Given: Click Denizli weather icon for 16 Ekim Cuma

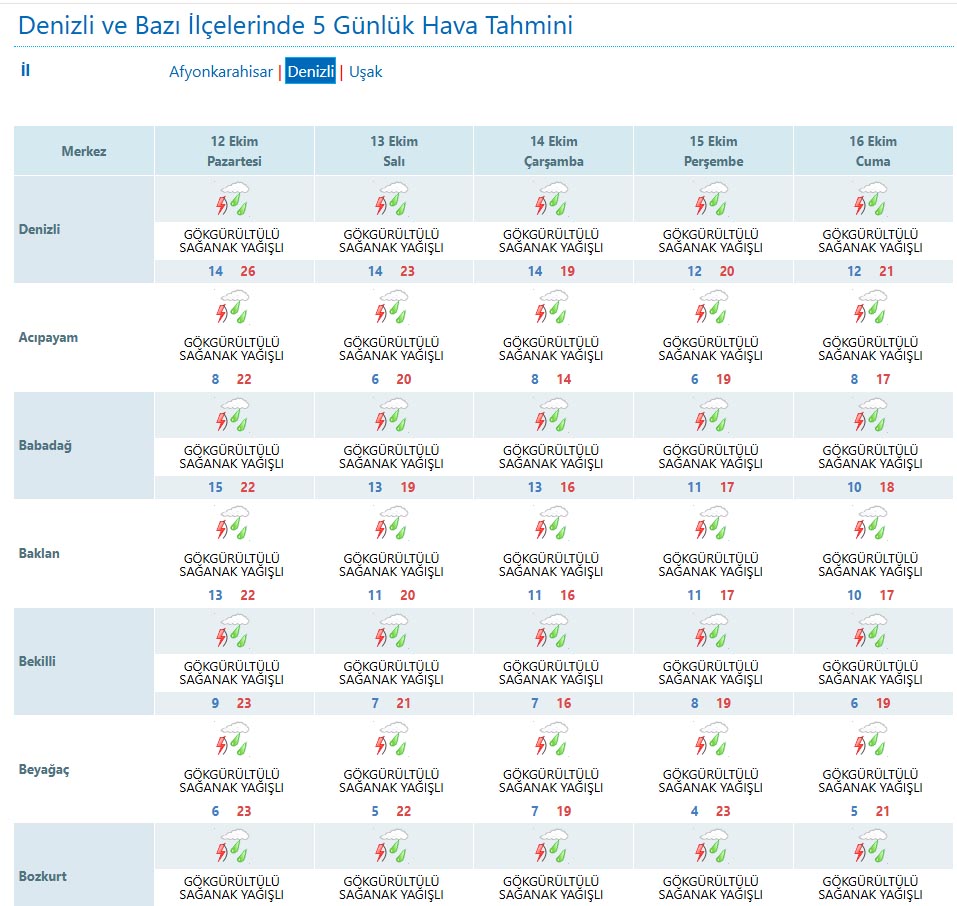Looking at the screenshot, I should [872, 198].
